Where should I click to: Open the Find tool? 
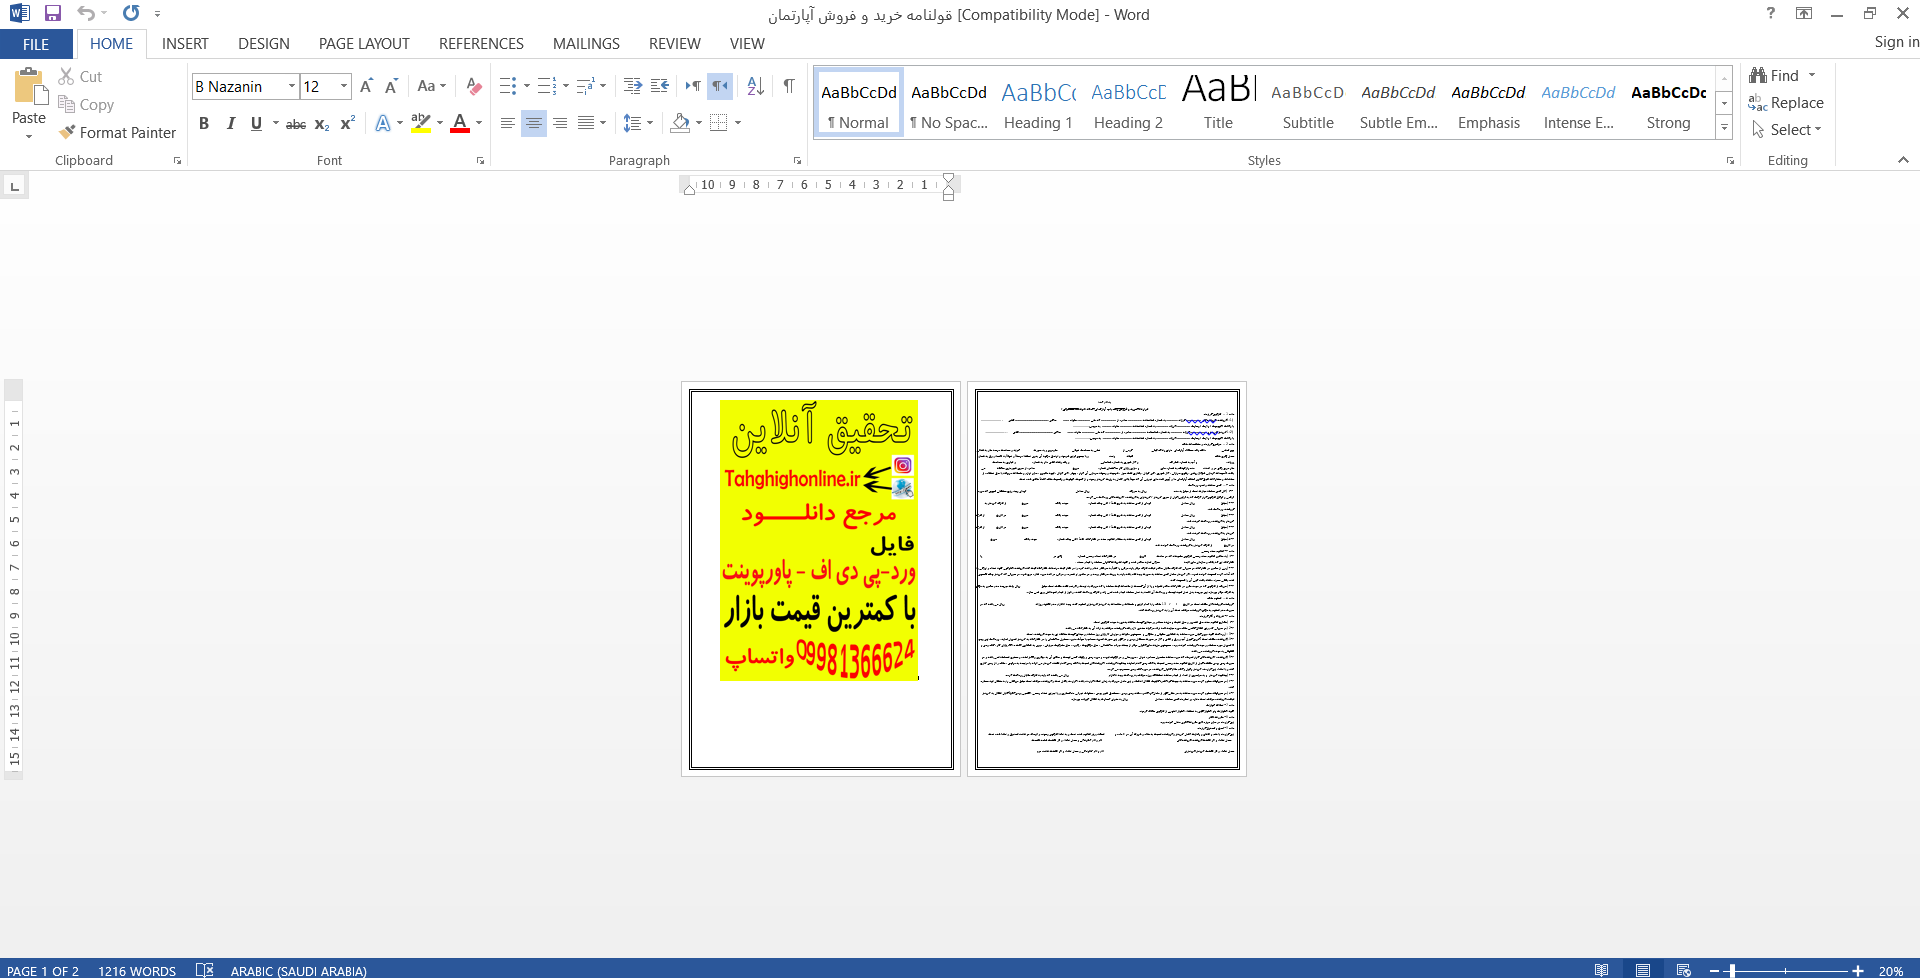1775,75
